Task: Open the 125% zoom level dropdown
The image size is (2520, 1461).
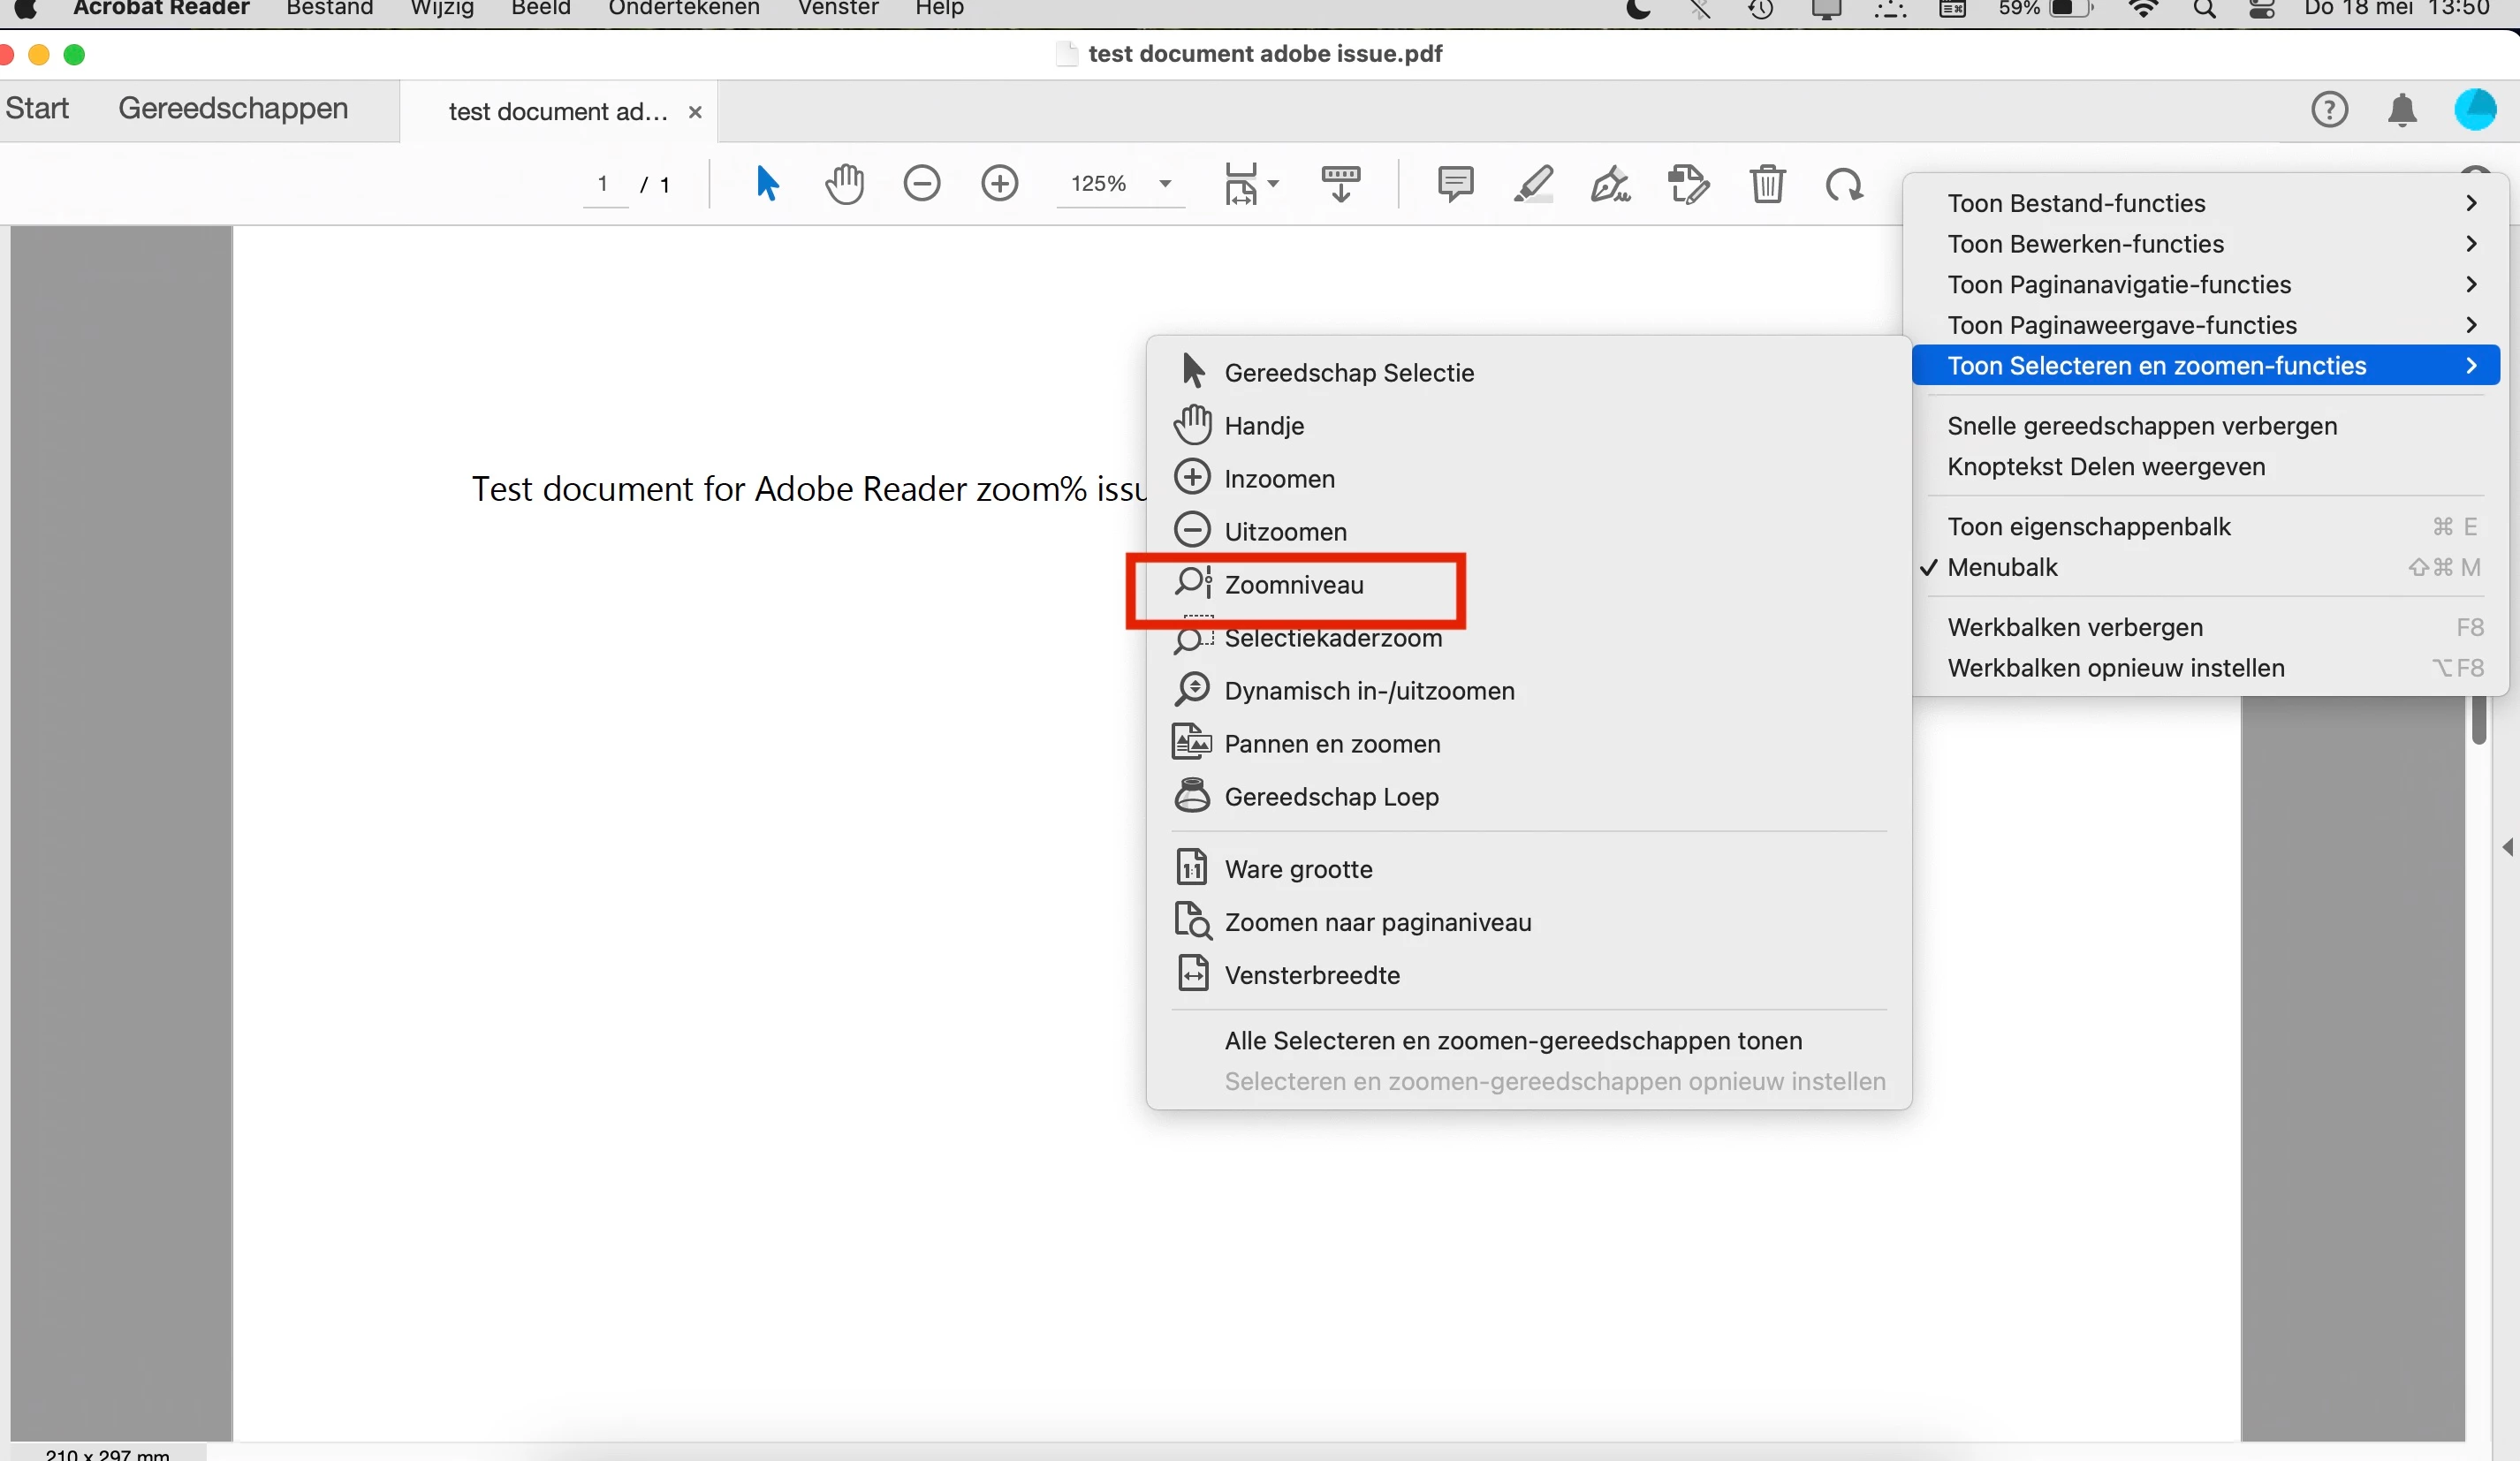Action: [1164, 184]
